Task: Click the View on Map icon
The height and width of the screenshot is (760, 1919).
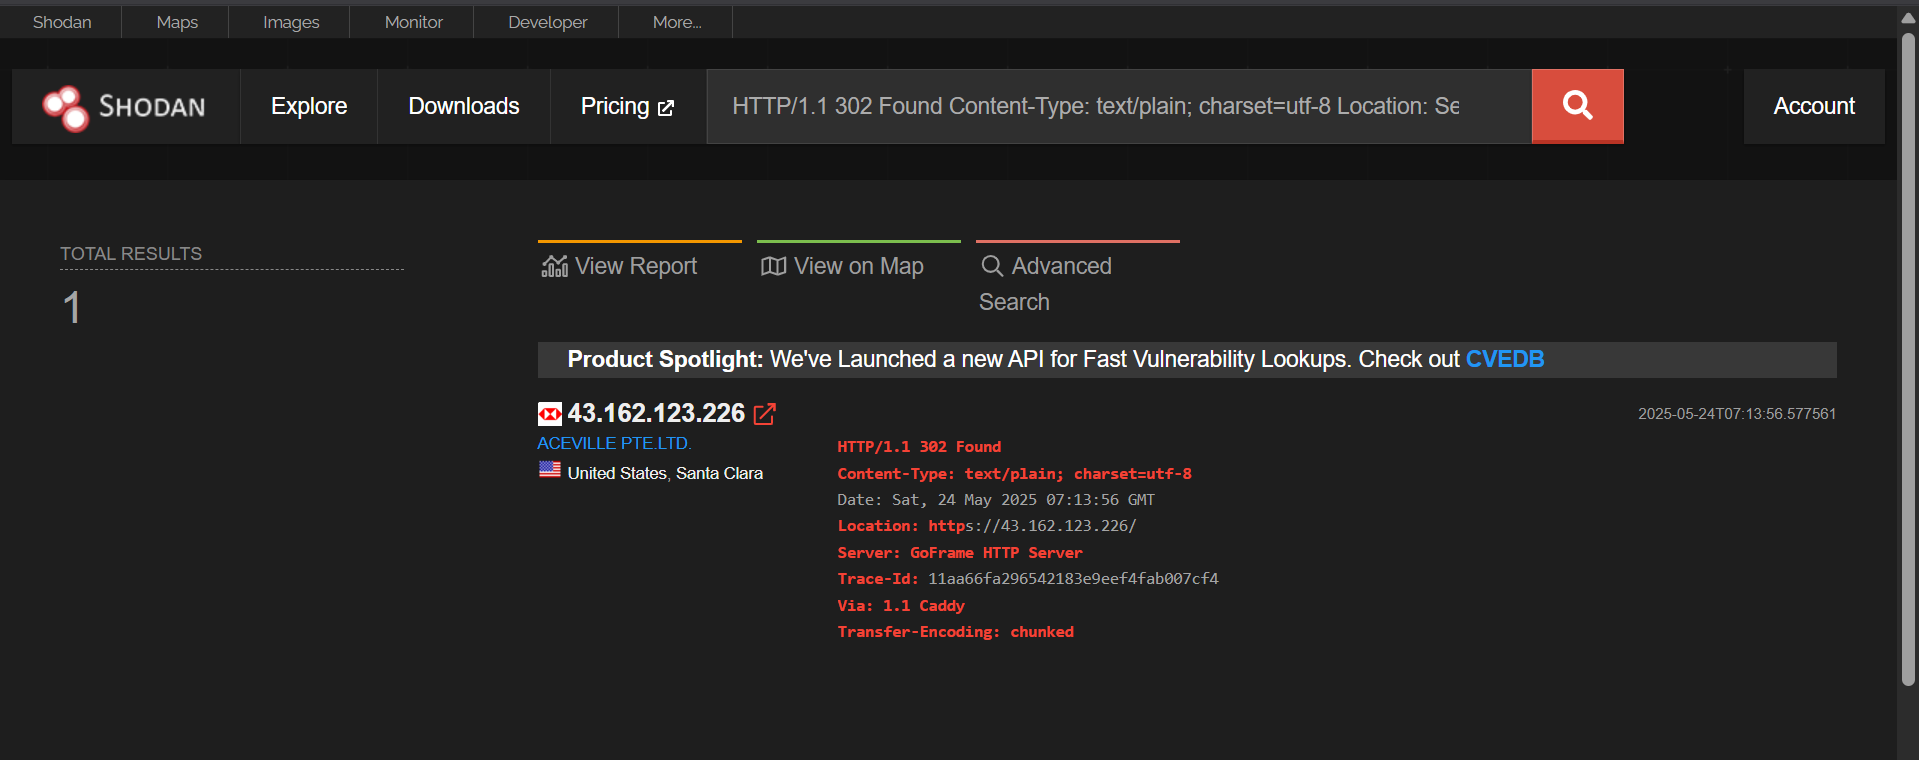Action: pos(773,266)
